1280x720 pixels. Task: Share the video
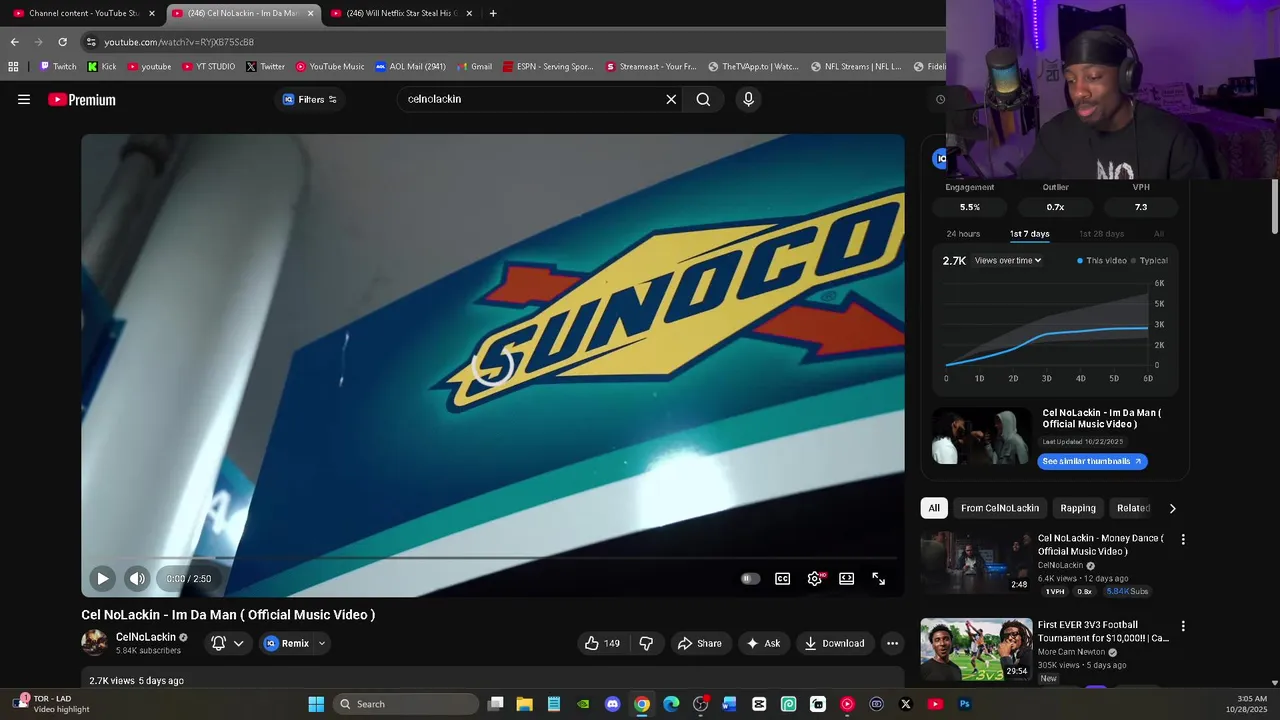pyautogui.click(x=699, y=643)
